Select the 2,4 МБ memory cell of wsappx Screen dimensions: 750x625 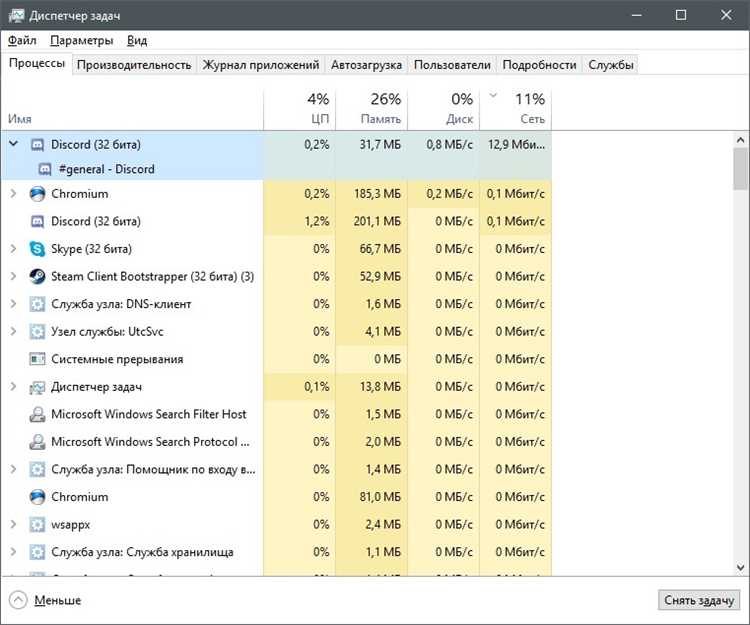(x=372, y=525)
